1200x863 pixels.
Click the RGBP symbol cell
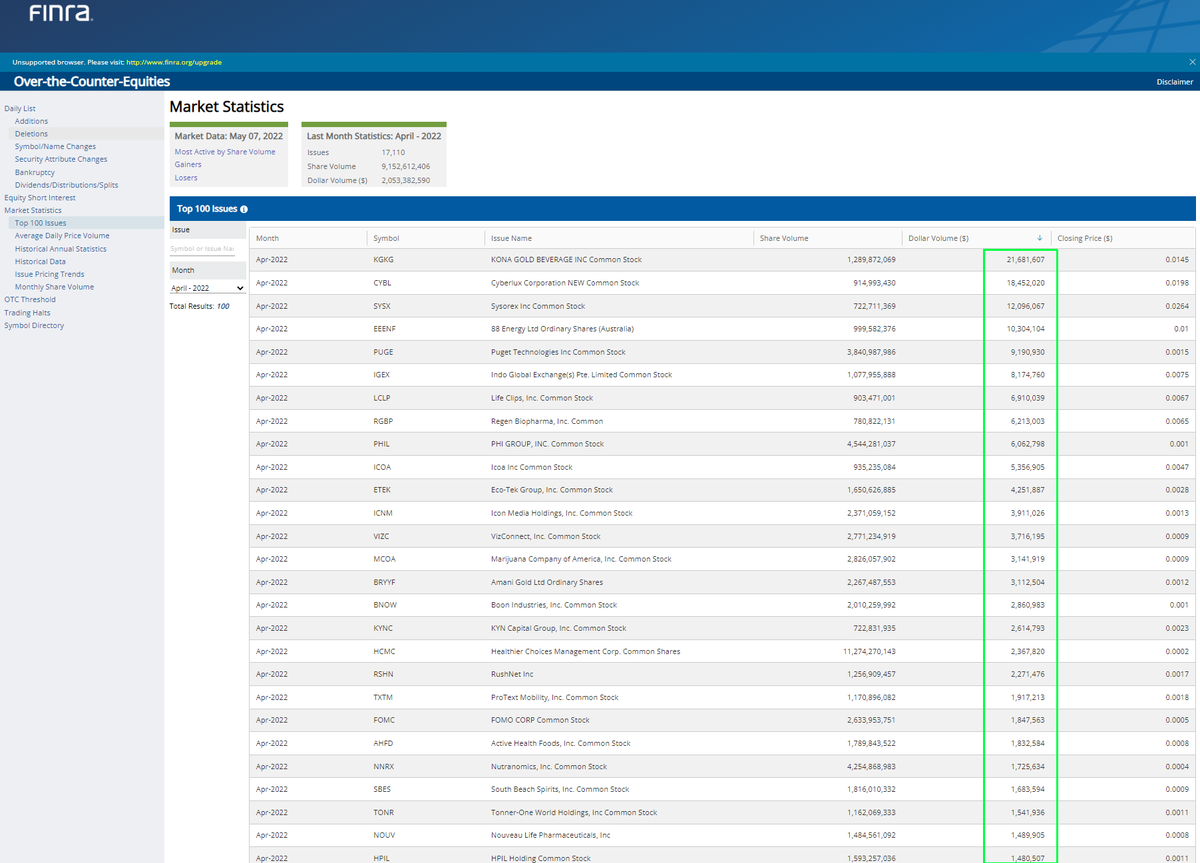(x=383, y=421)
